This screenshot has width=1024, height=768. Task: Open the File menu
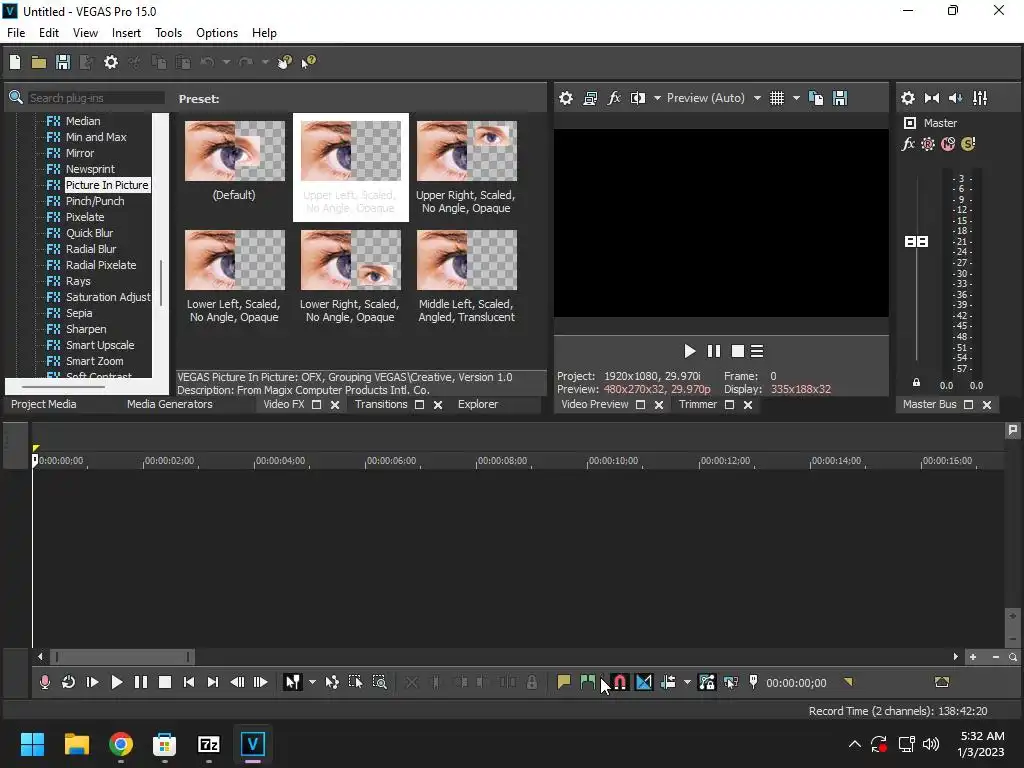click(16, 33)
